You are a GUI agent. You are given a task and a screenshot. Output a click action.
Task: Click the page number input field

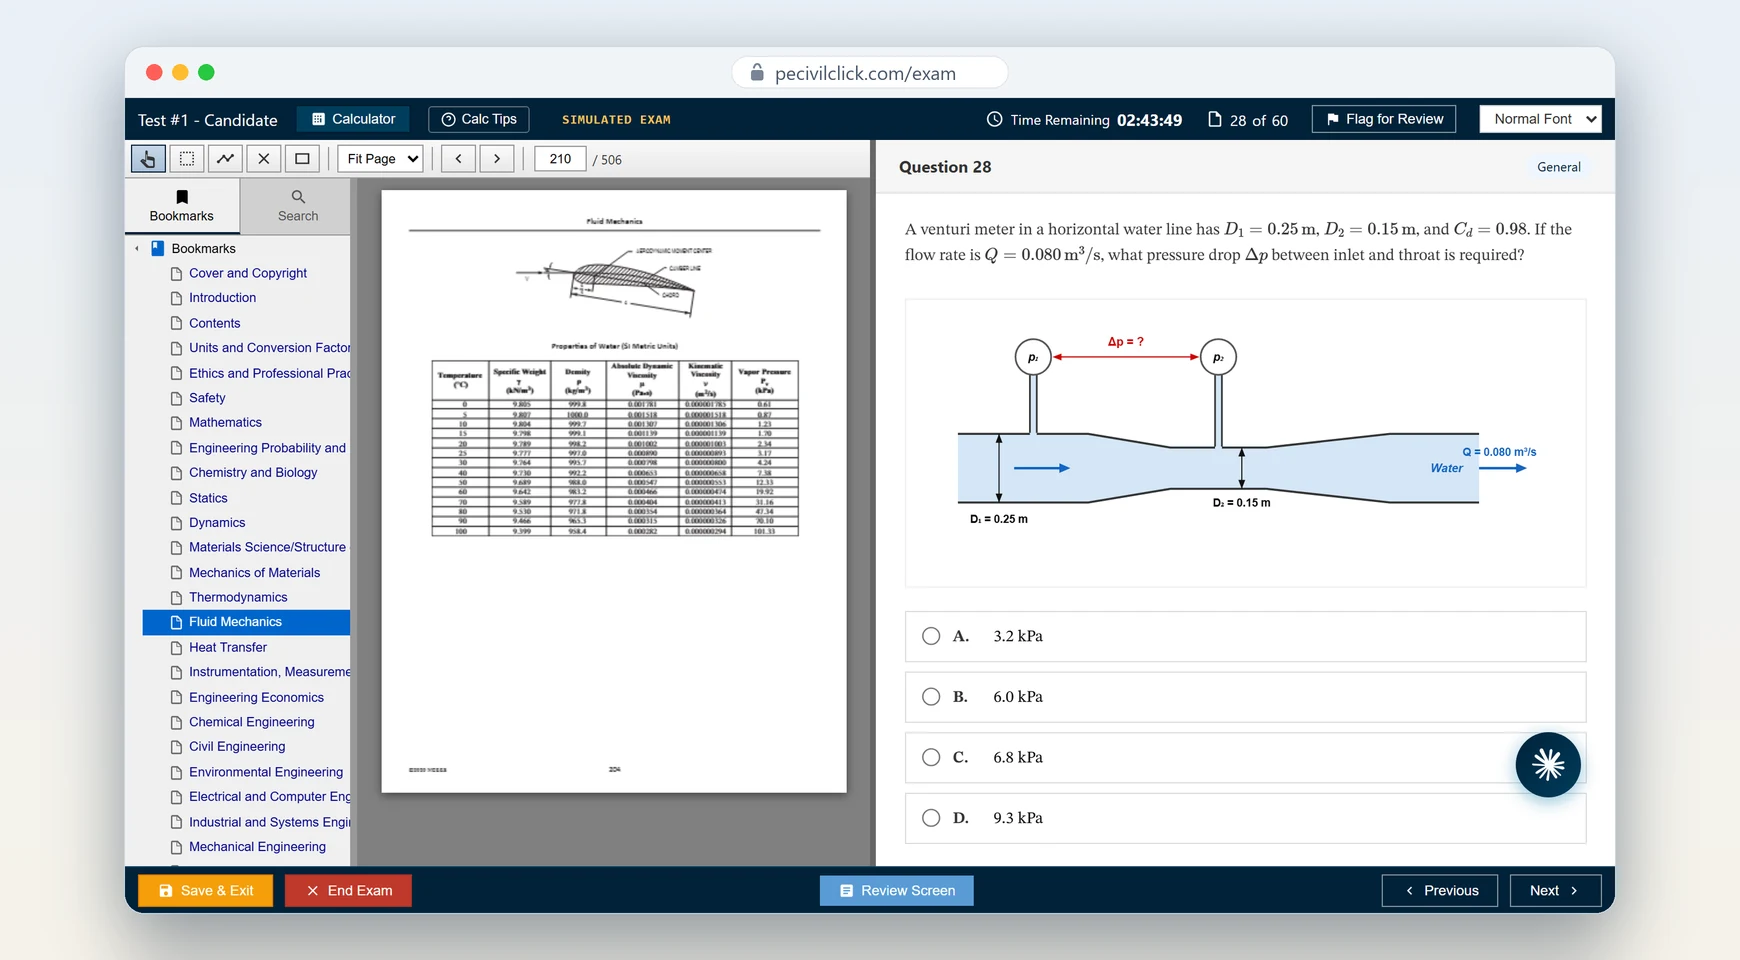pos(561,159)
